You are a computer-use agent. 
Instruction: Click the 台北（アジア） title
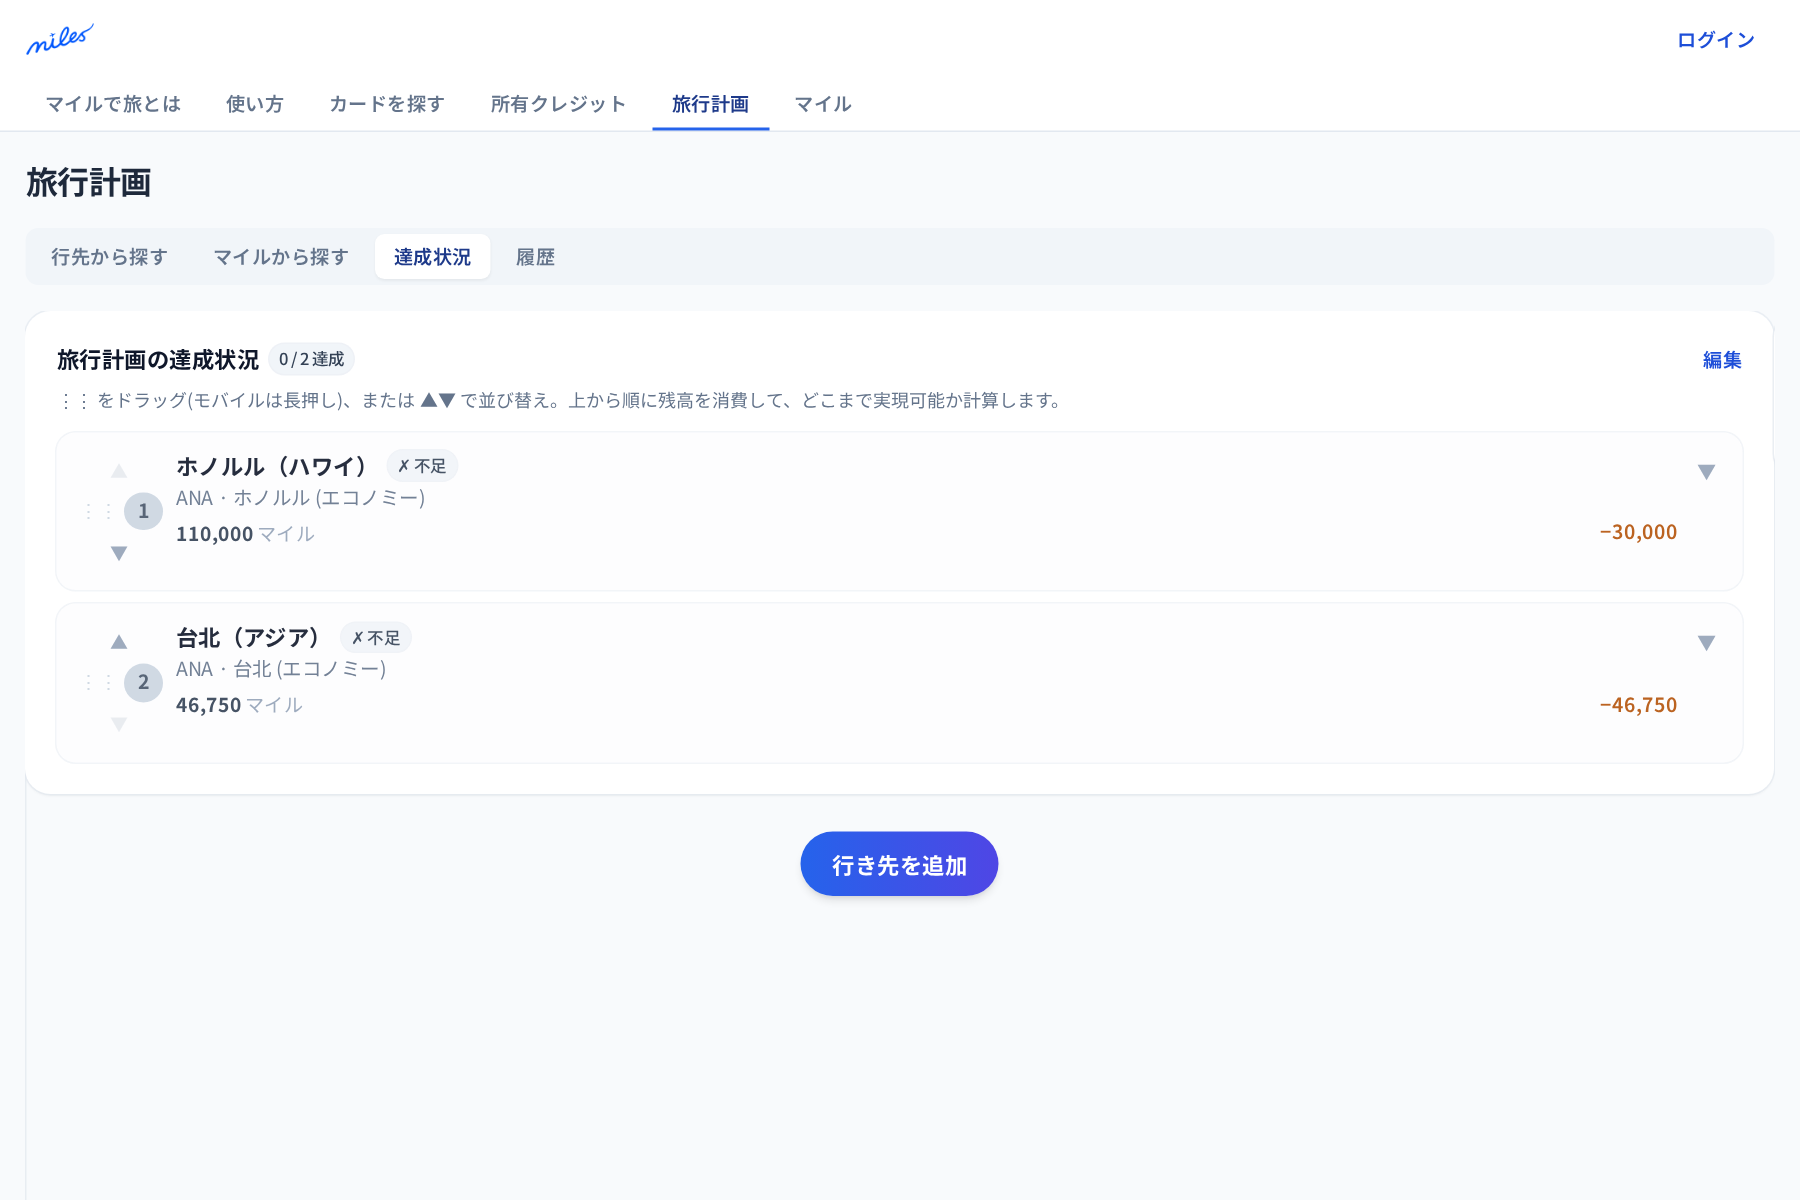pyautogui.click(x=248, y=637)
